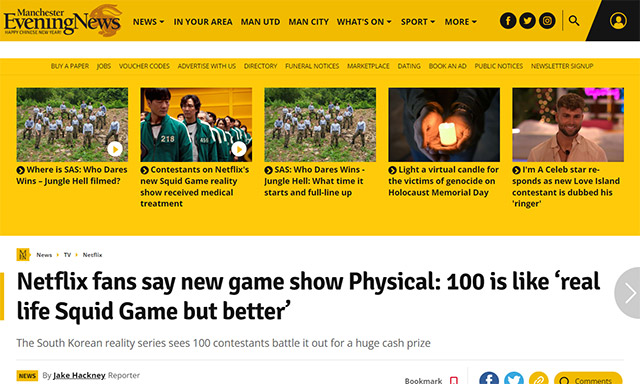640x384 pixels.
Task: Open DATING link
Action: coord(409,66)
